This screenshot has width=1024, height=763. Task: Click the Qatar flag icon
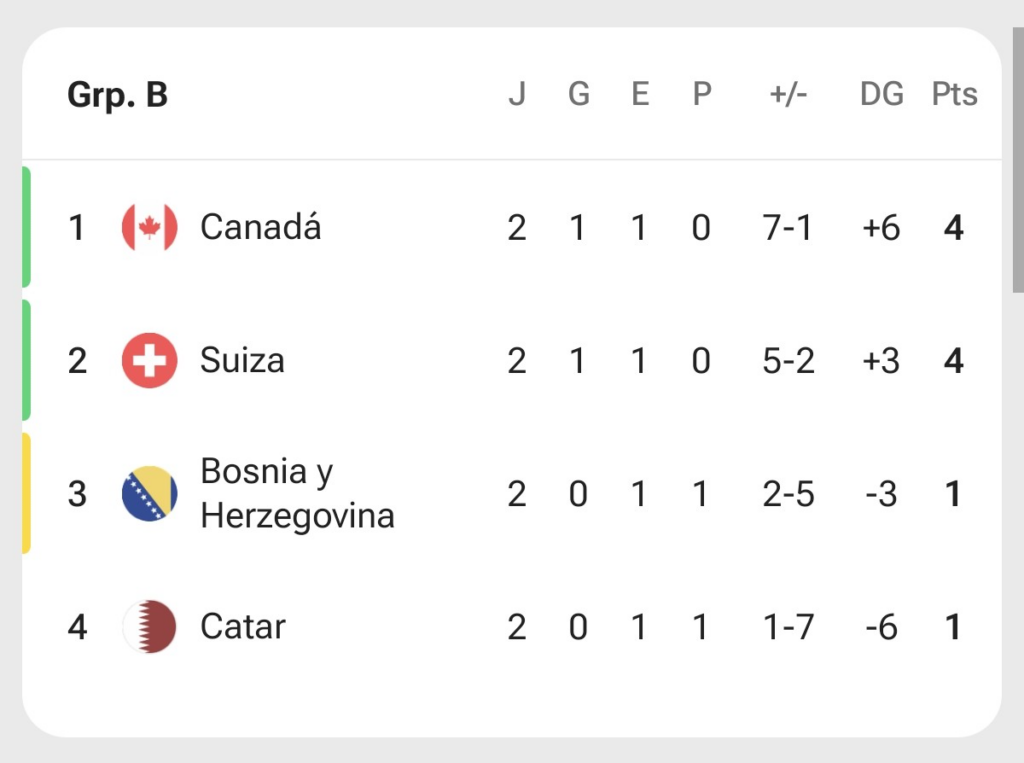pos(150,626)
